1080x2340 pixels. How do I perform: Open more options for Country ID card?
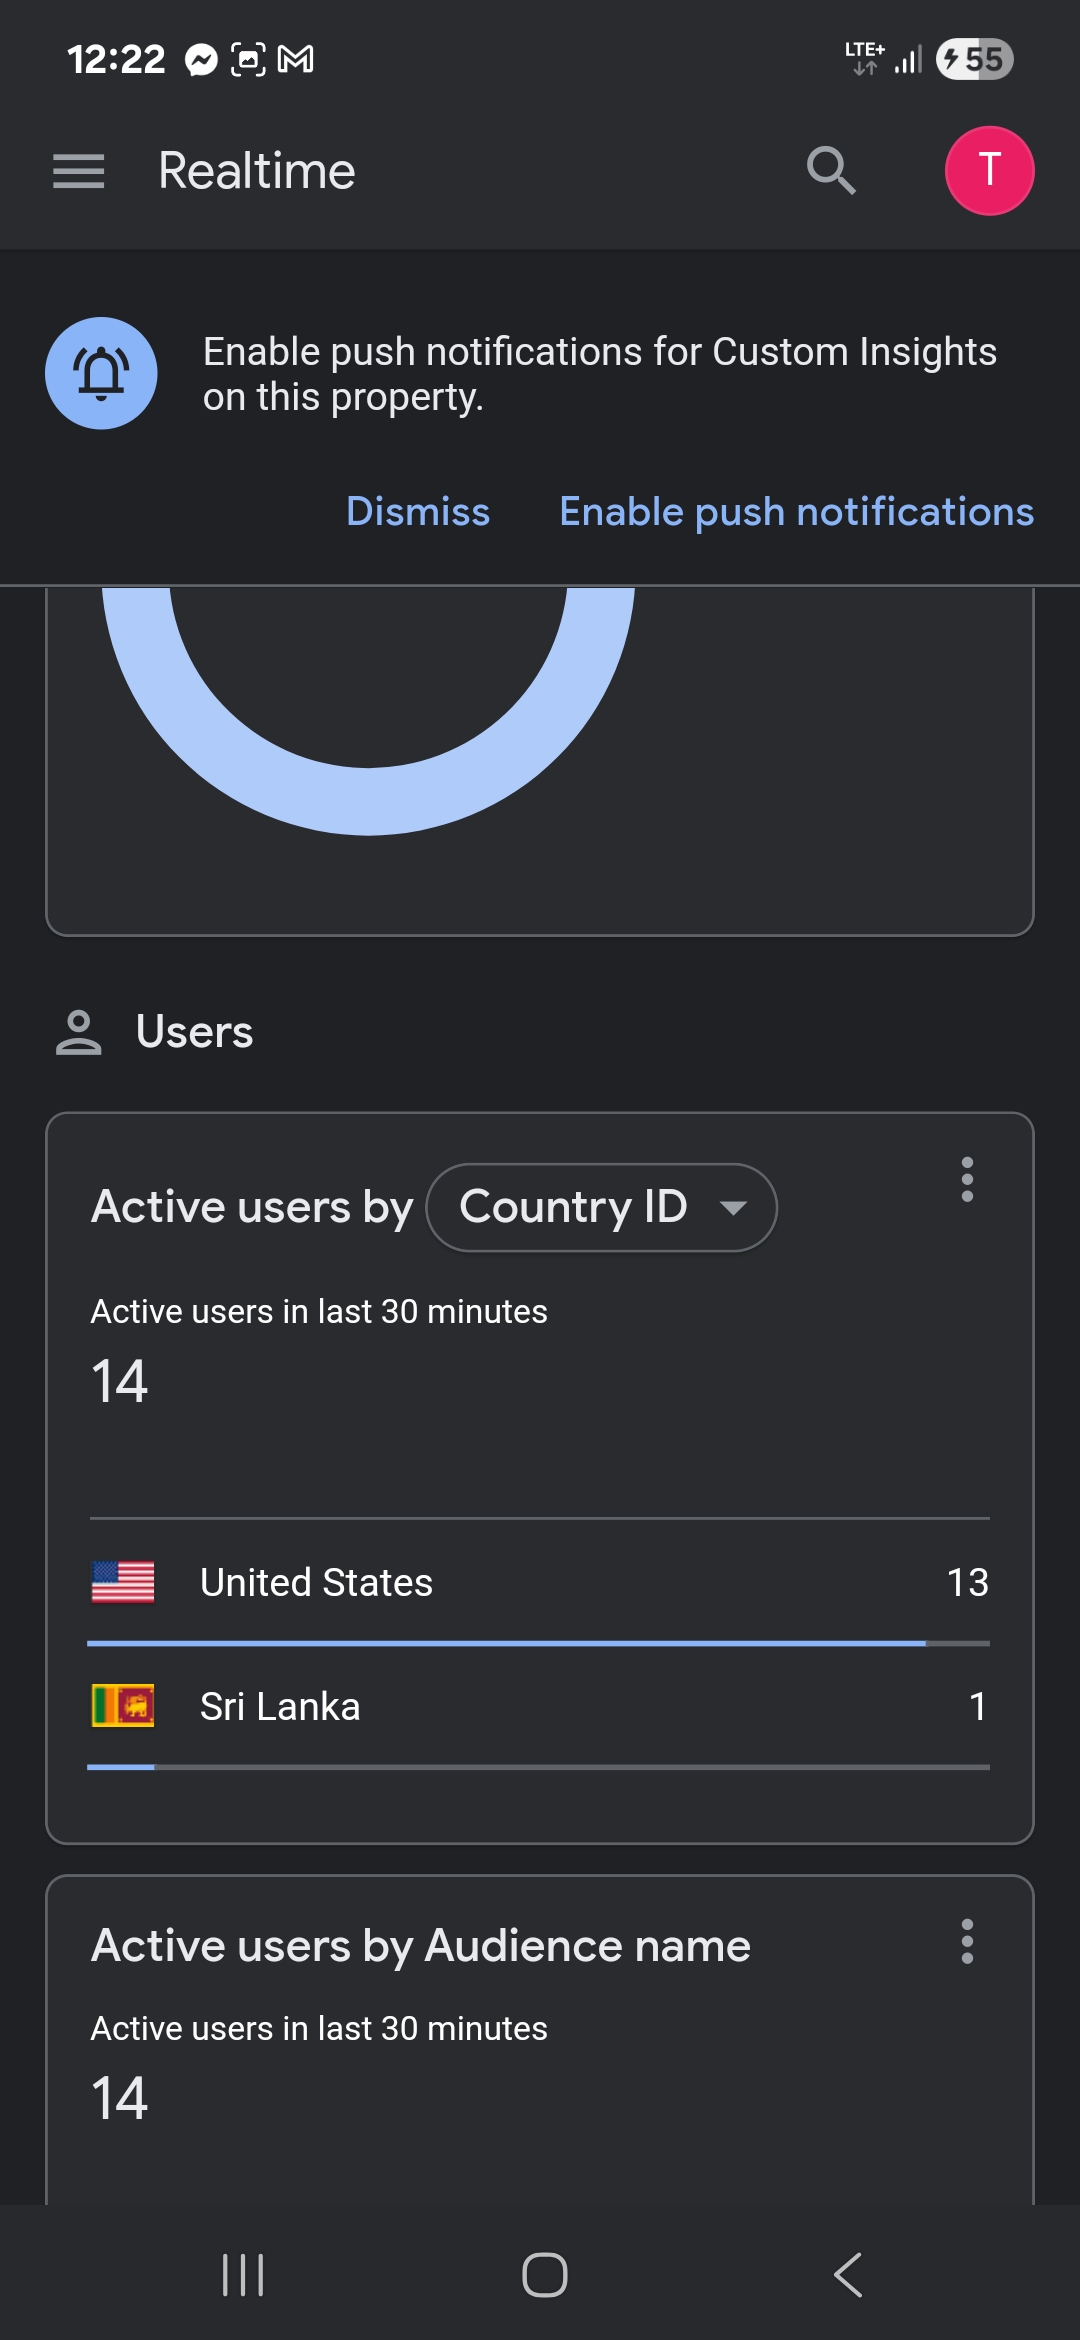(x=967, y=1180)
